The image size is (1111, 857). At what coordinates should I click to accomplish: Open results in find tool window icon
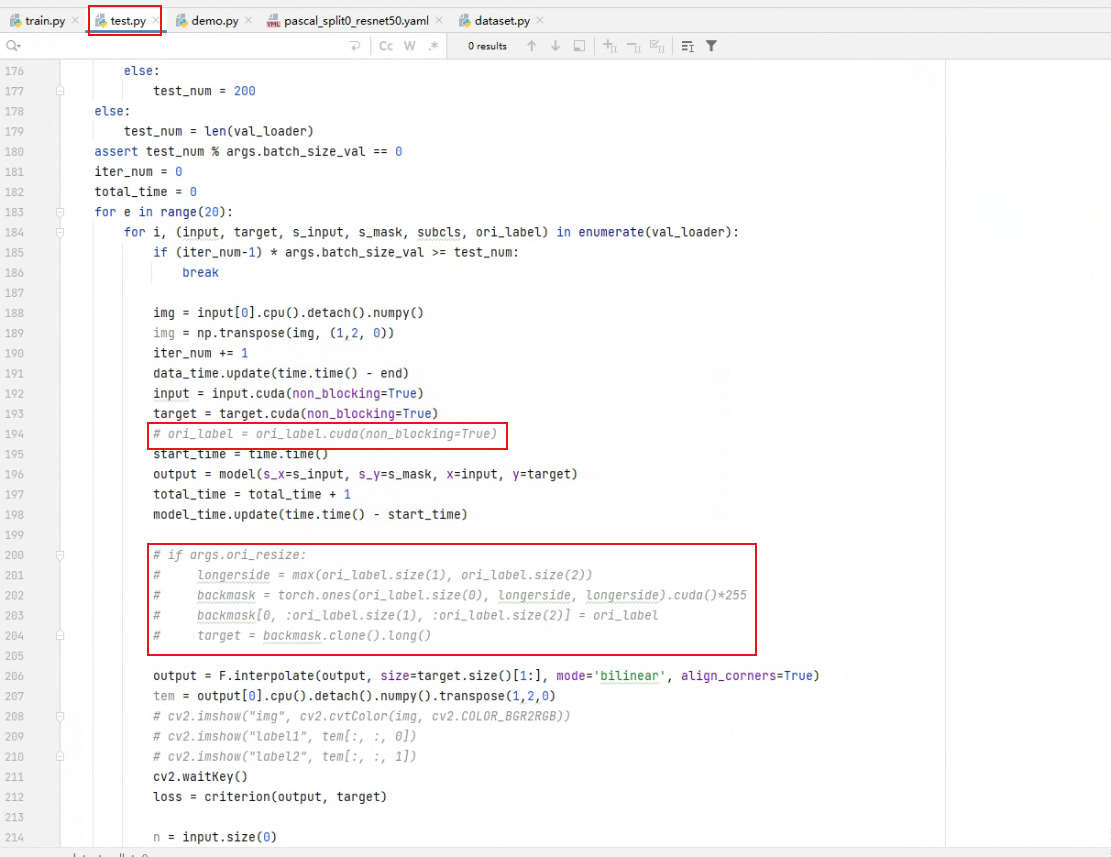click(x=687, y=46)
